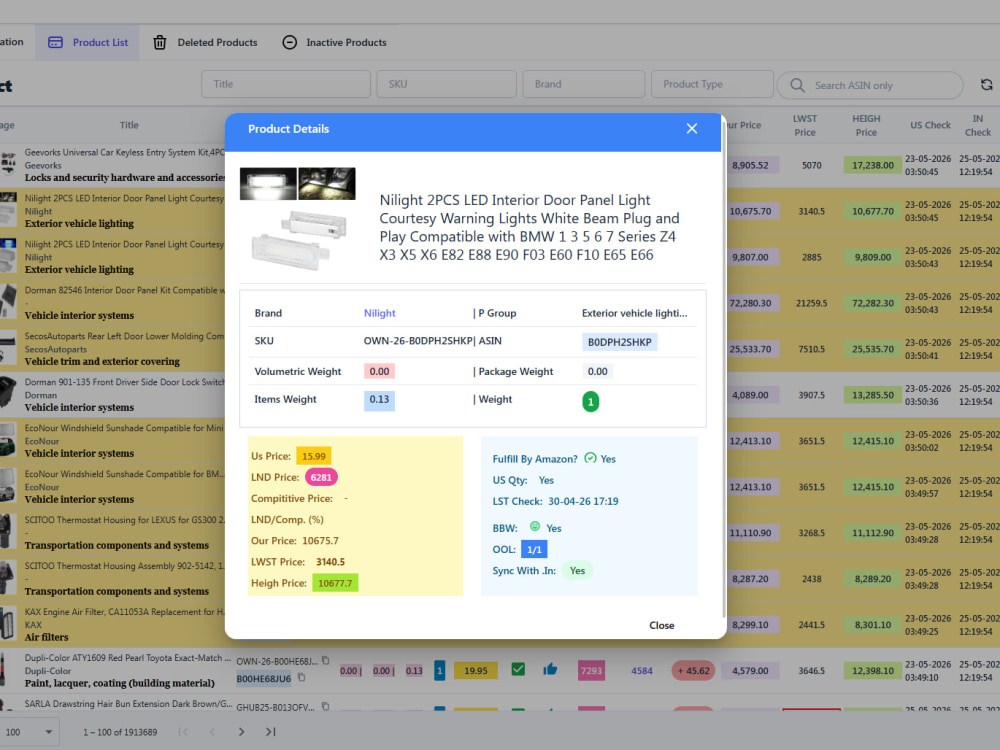This screenshot has width=1000, height=750.
Task: Focus the Title filter field
Action: click(286, 84)
